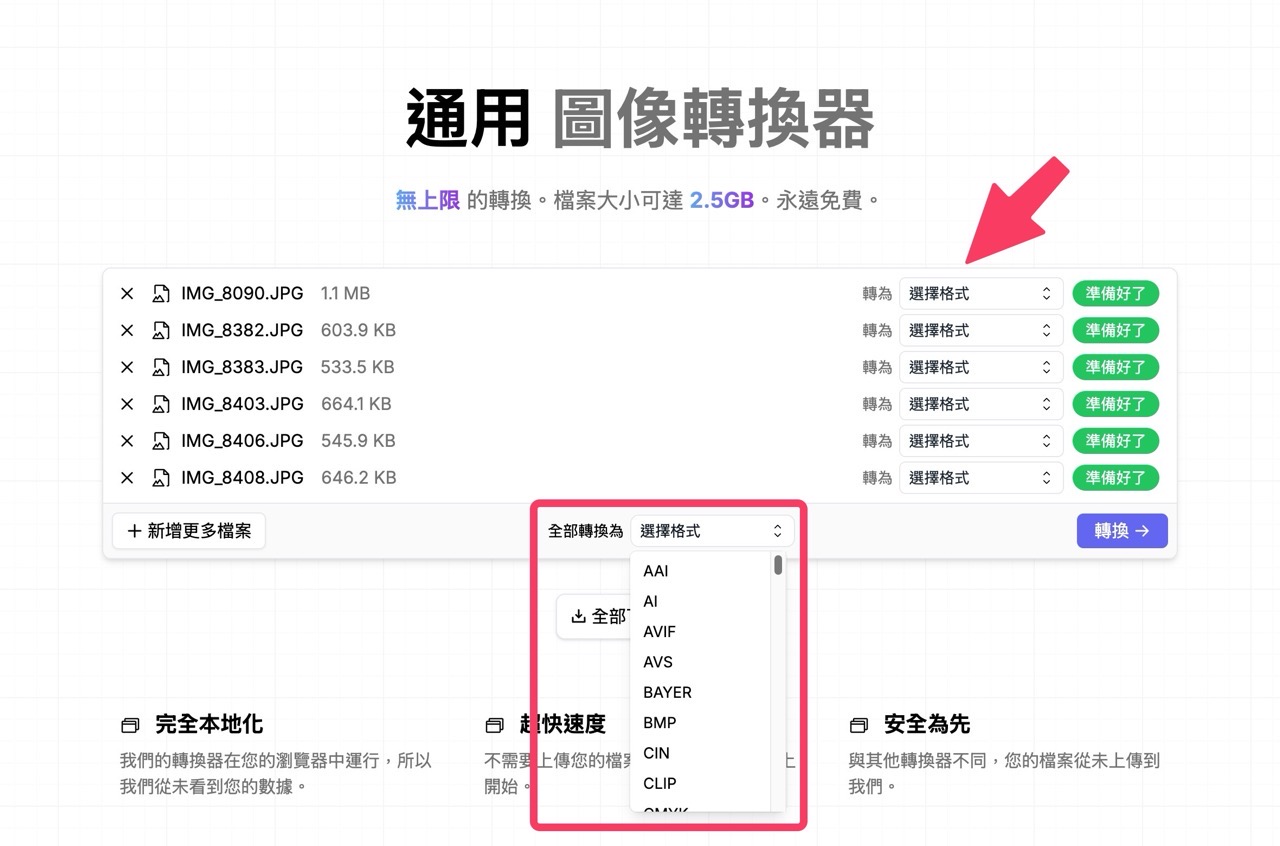
Task: Click the format list scrollbar thumb
Action: (778, 565)
